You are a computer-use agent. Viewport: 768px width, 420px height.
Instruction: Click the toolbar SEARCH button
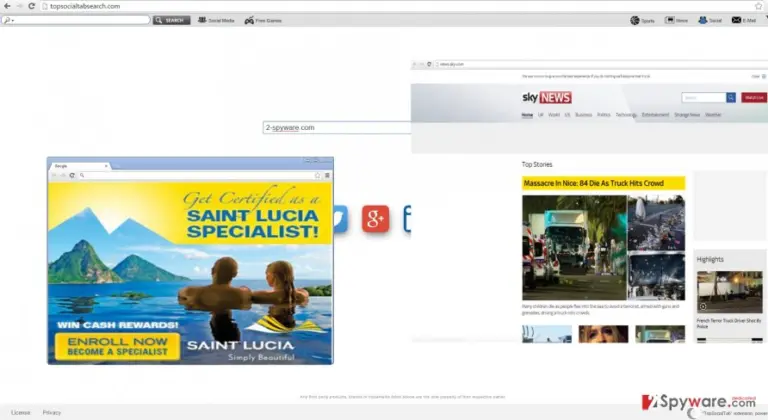click(171, 20)
